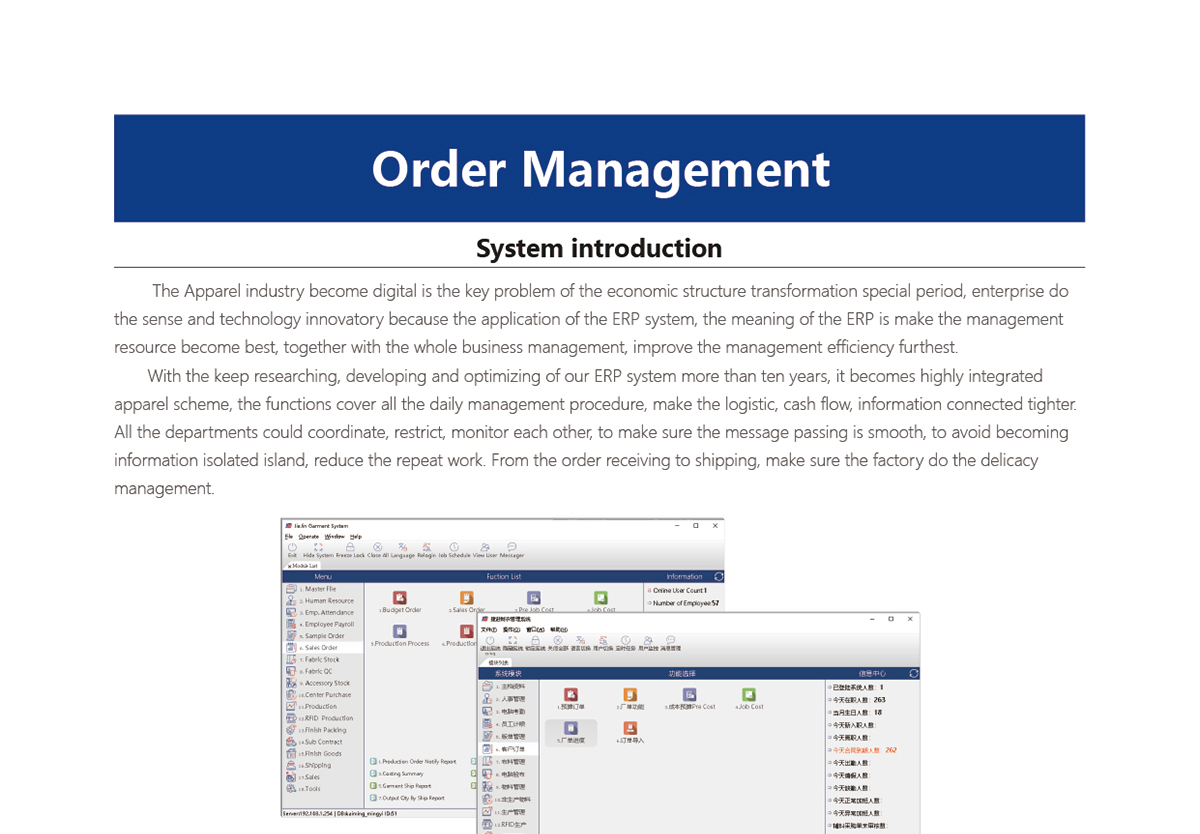1200x834 pixels.
Task: Click padlock lock-system icon in Chinese window toolbar
Action: click(x=535, y=641)
